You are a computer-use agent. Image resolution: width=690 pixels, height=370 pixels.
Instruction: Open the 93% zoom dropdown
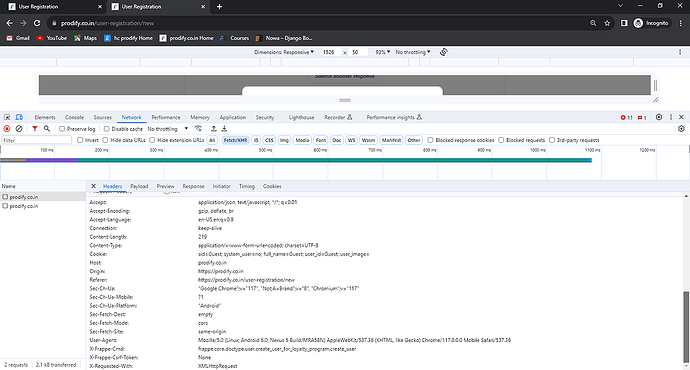tap(383, 52)
